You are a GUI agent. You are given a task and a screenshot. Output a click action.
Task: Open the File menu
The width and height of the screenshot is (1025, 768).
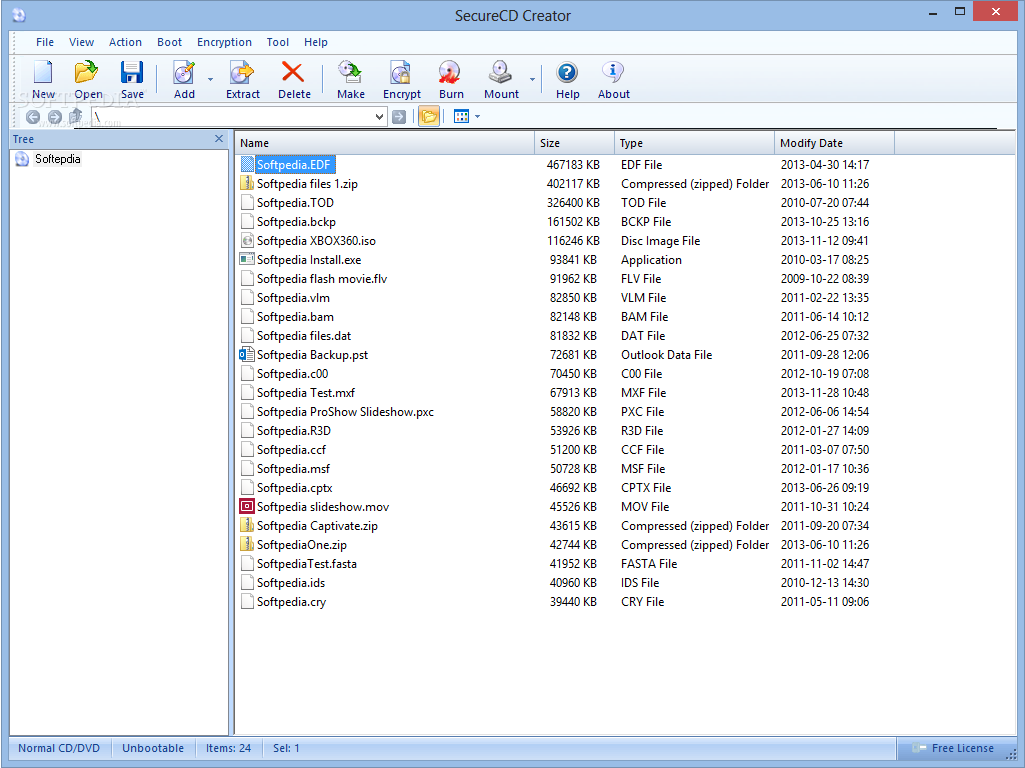(45, 42)
